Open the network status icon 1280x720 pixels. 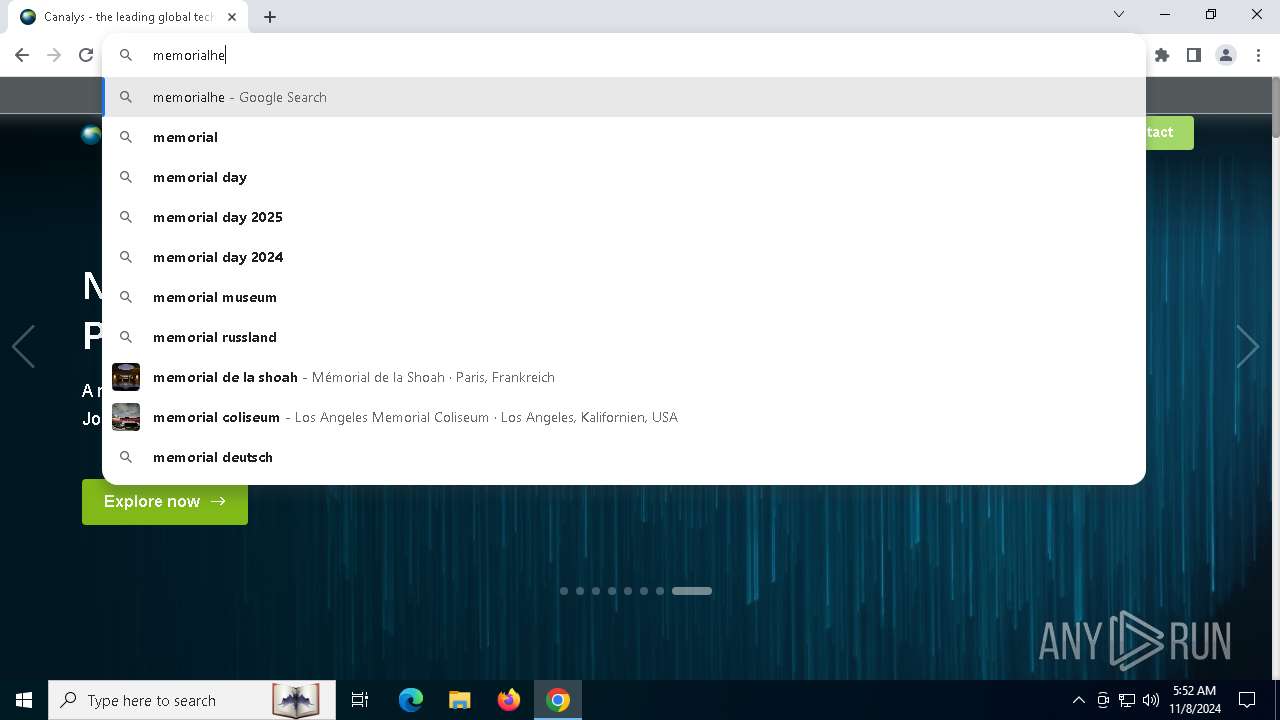[x=1127, y=700]
